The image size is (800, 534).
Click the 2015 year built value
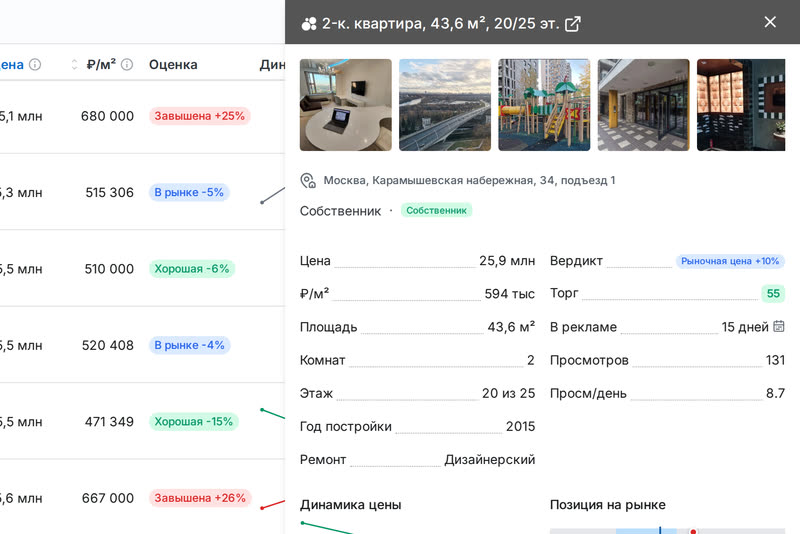pos(520,426)
